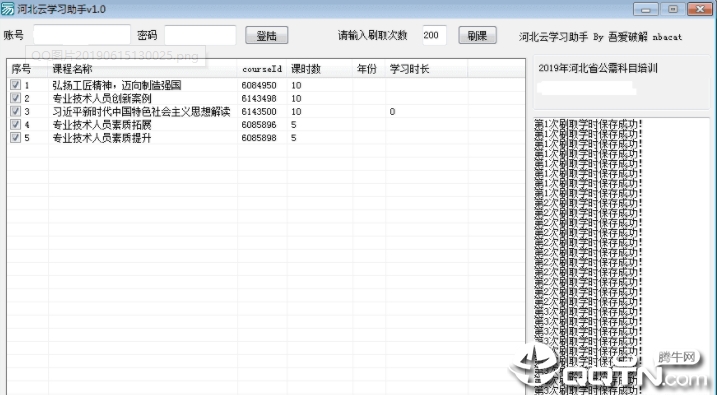
Task: Click the 刷取次数 field showing 200
Action: point(434,35)
